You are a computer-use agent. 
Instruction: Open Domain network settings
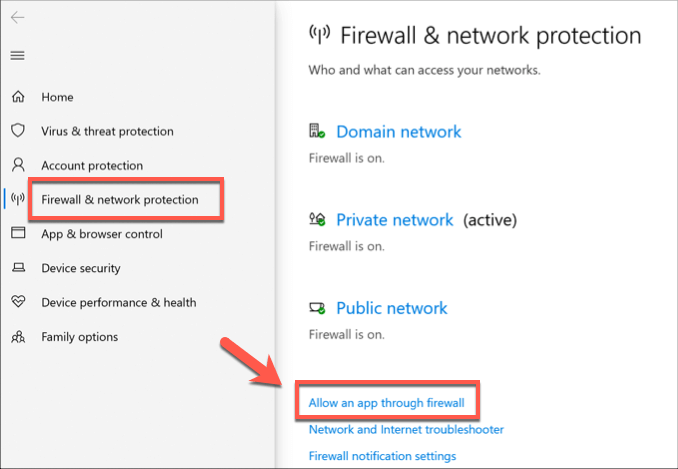pos(398,132)
